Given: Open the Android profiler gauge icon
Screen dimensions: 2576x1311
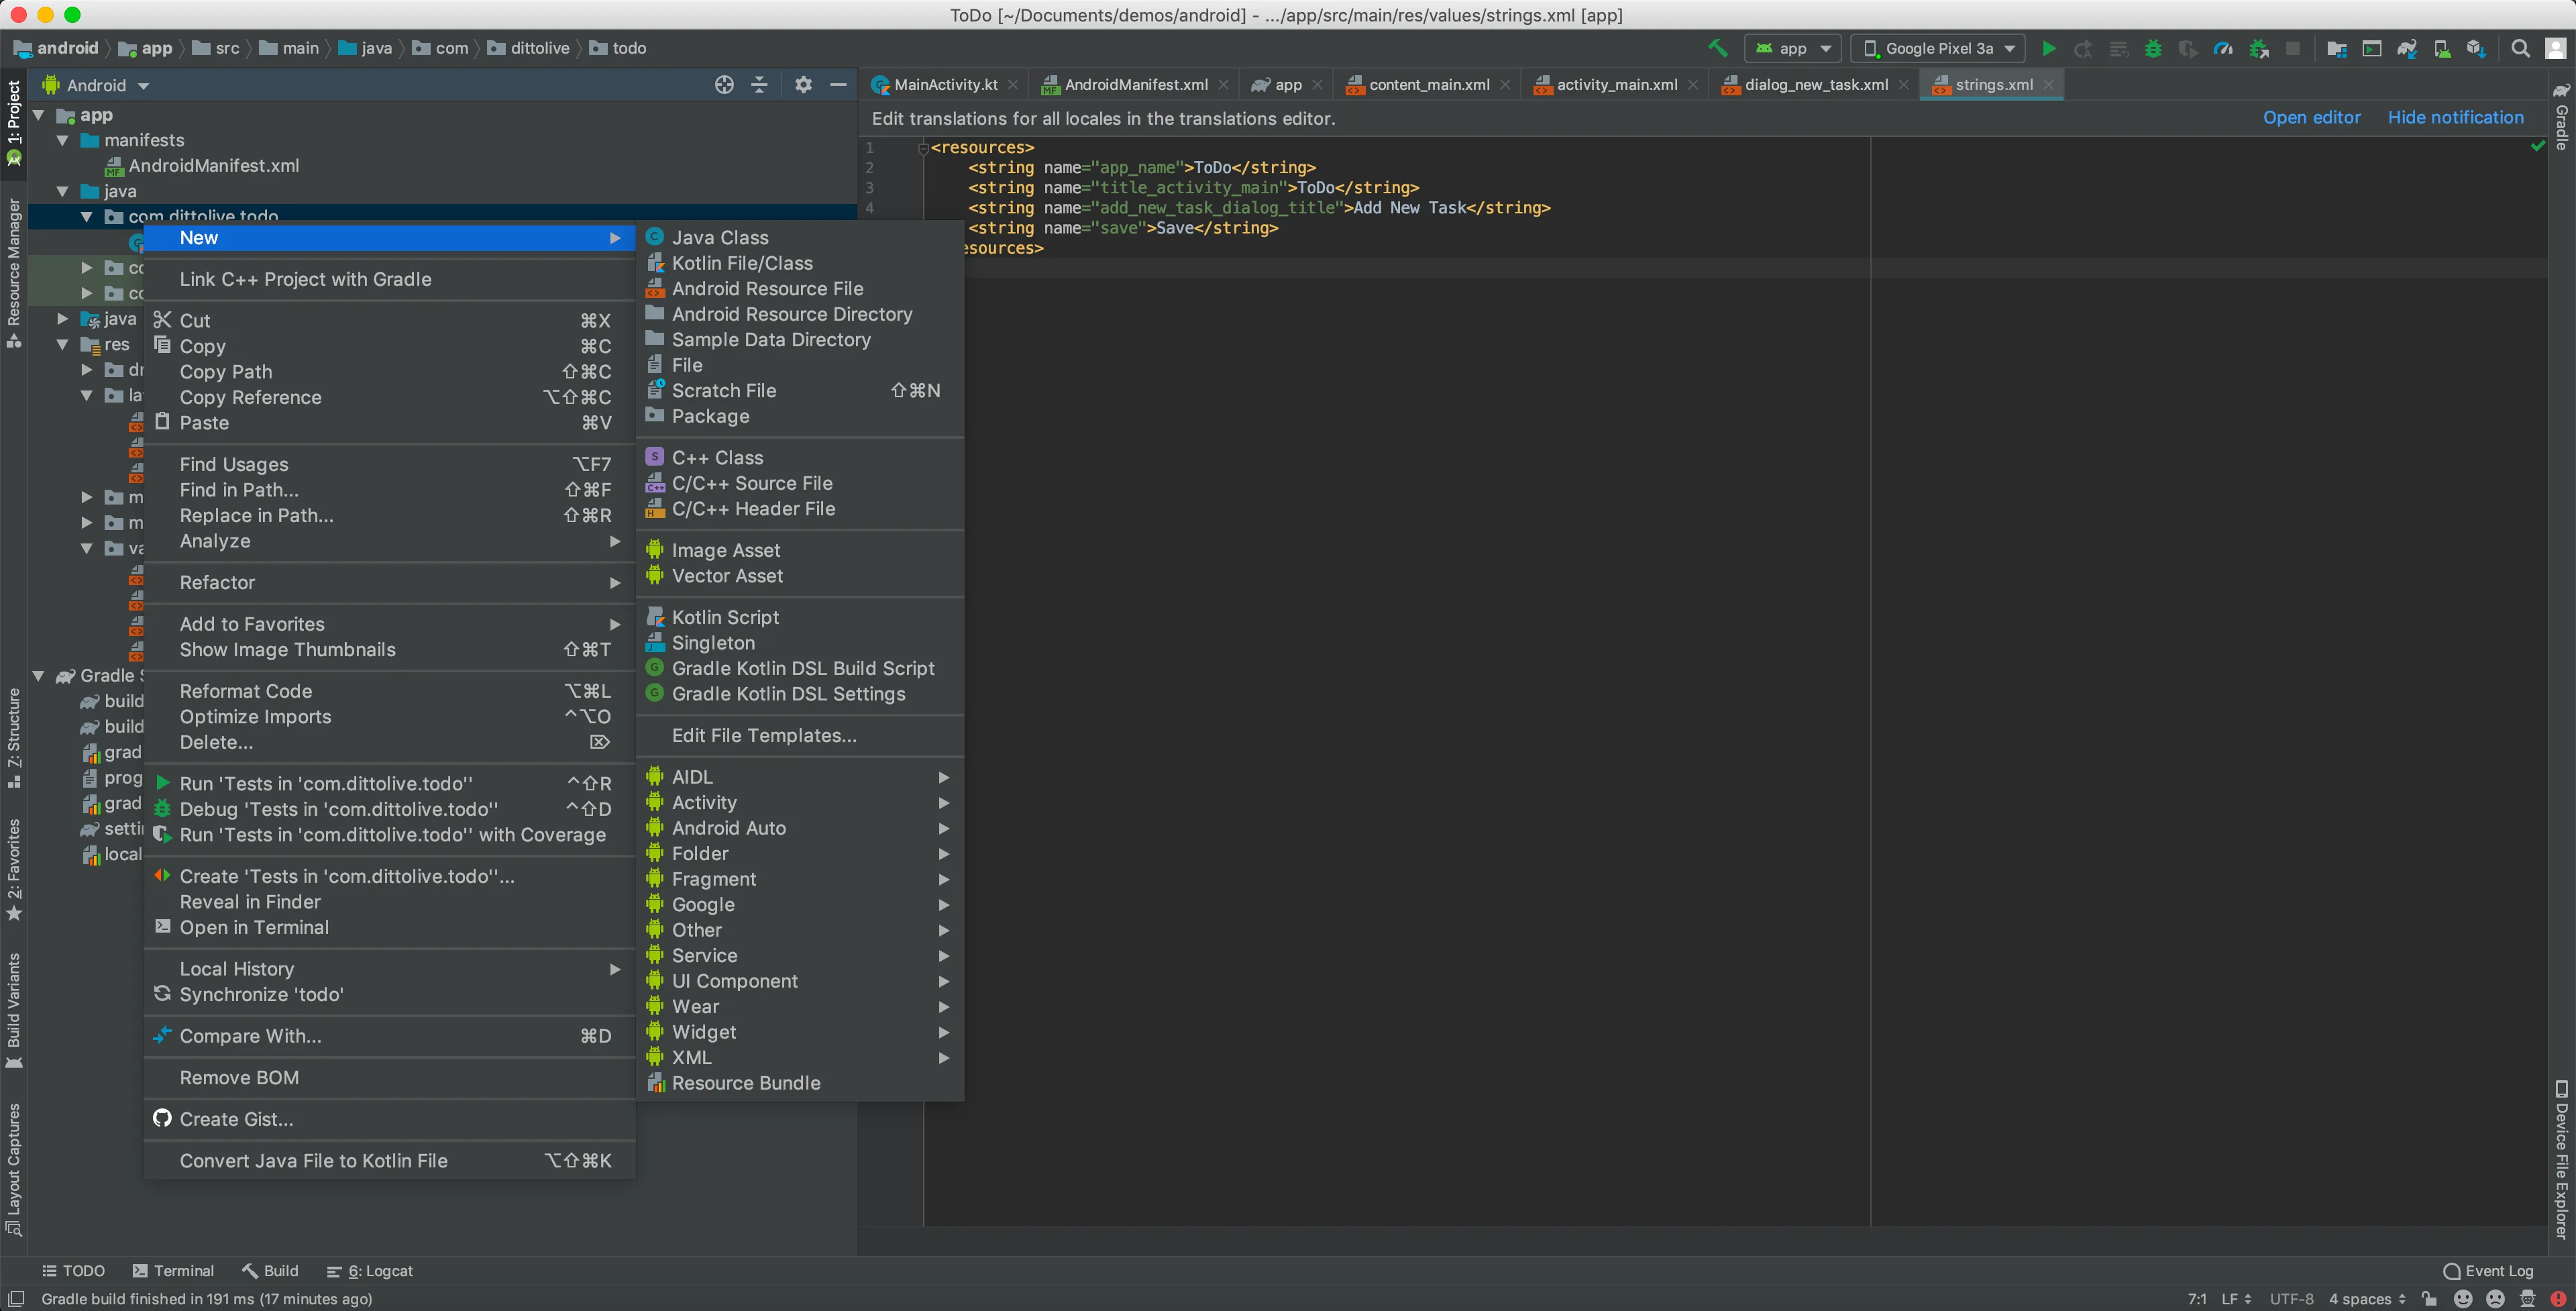Looking at the screenshot, I should tap(2222, 48).
